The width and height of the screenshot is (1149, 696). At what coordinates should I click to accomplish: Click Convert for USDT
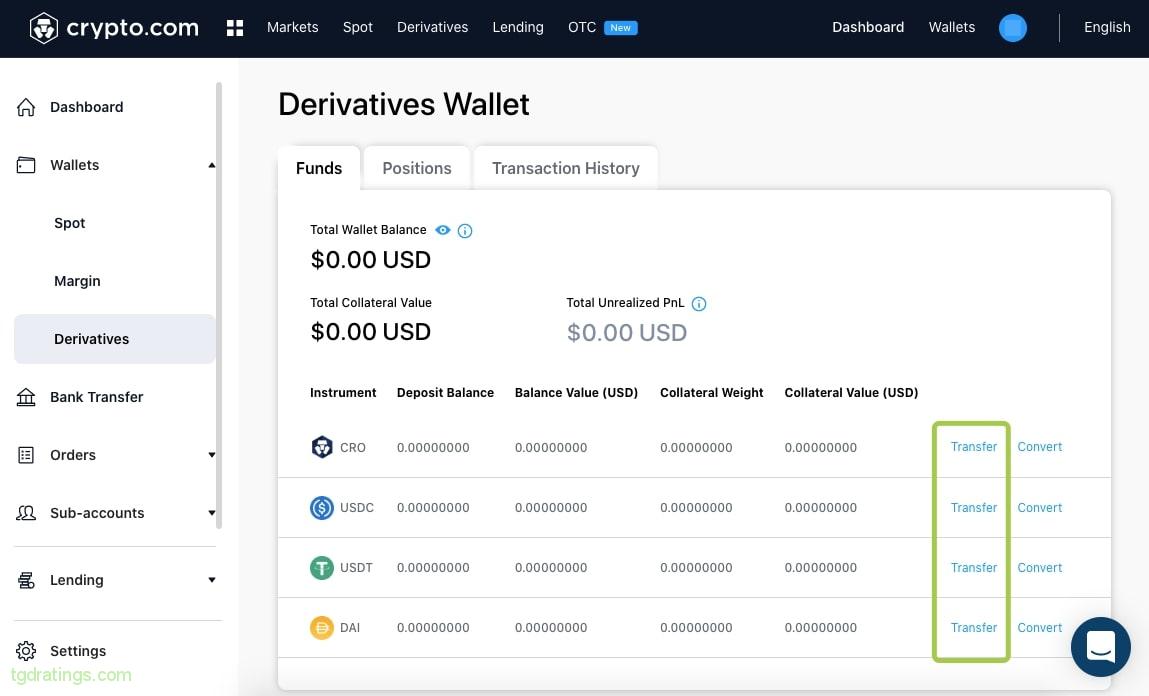tap(1039, 567)
